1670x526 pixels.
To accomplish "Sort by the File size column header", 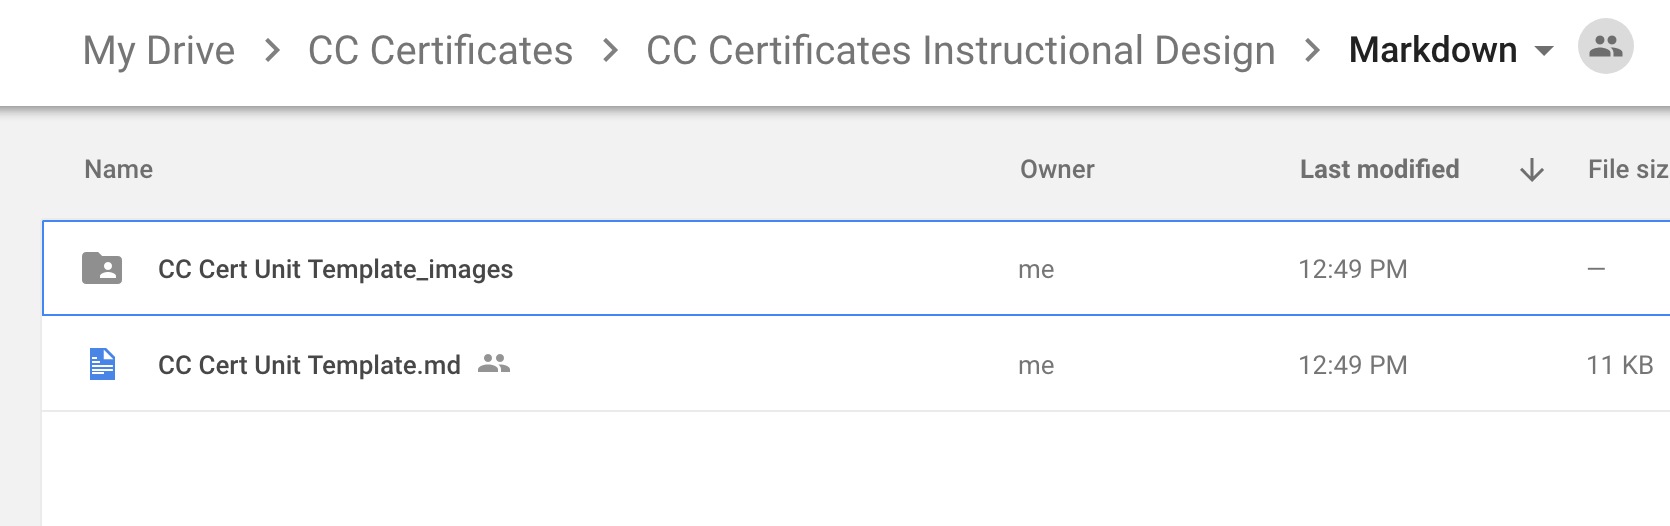I will click(1627, 170).
